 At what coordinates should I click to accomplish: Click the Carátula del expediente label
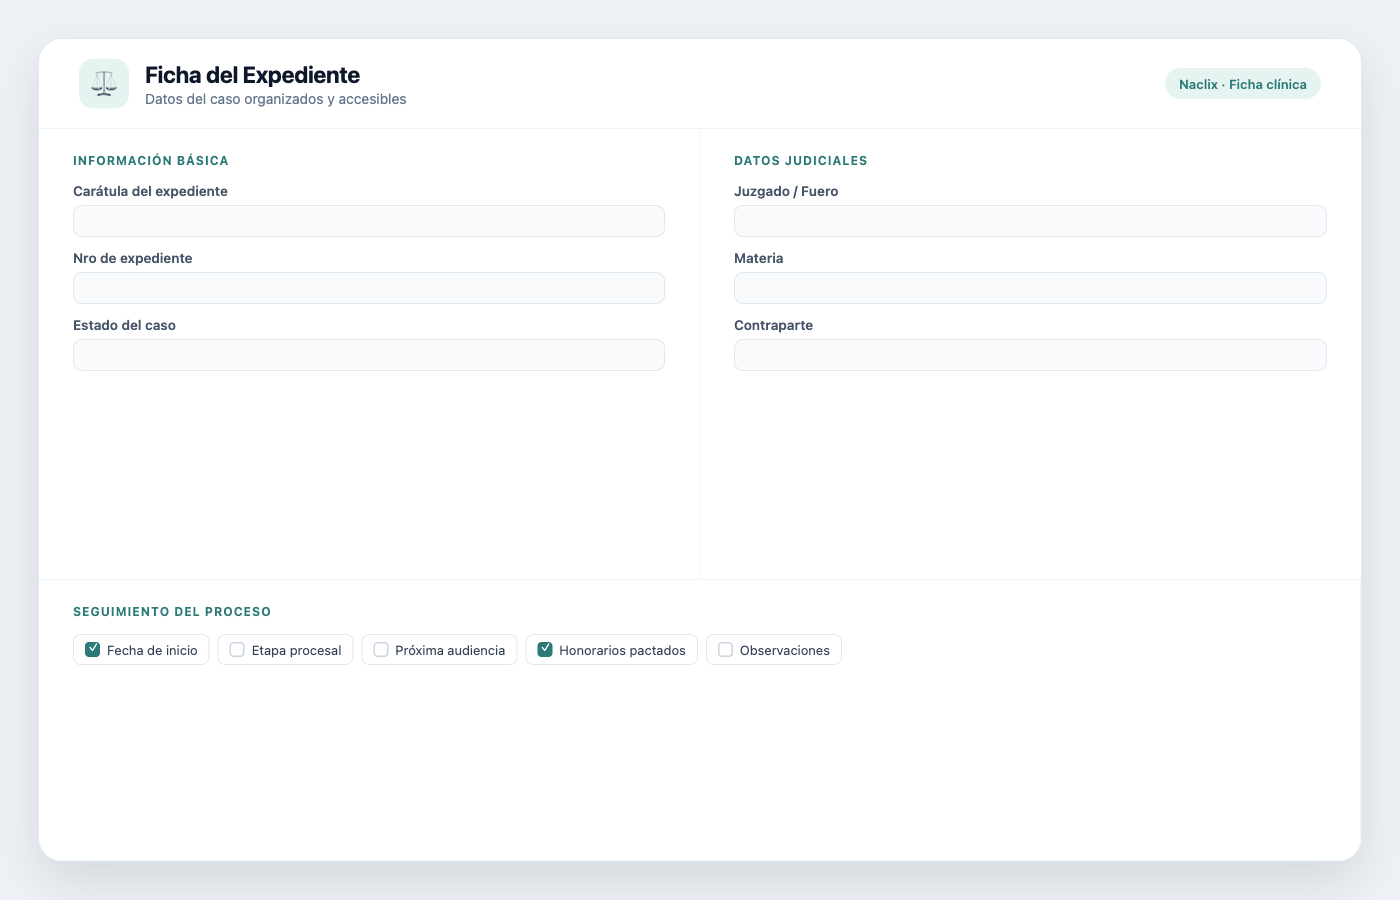(x=150, y=191)
